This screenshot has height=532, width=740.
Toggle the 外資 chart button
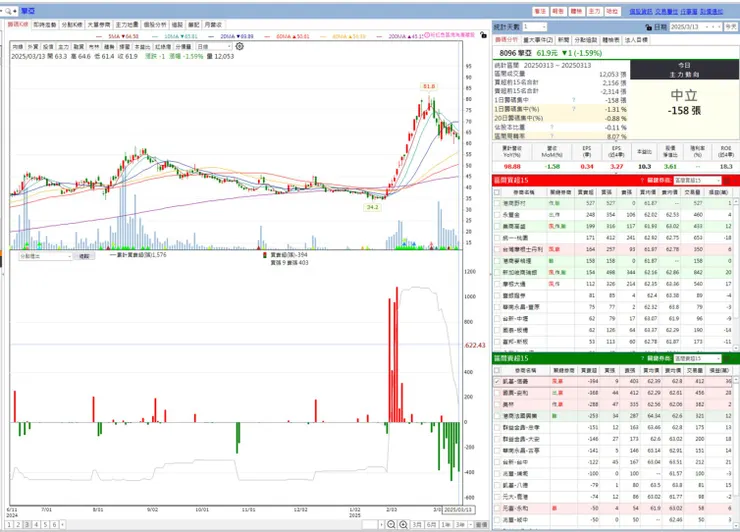(33, 47)
